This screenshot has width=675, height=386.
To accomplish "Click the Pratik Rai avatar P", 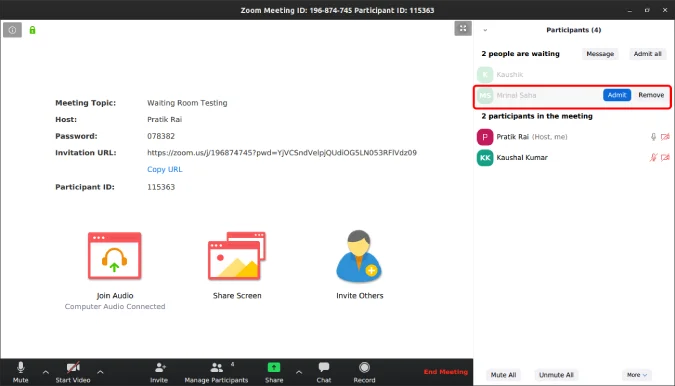I will 485,137.
